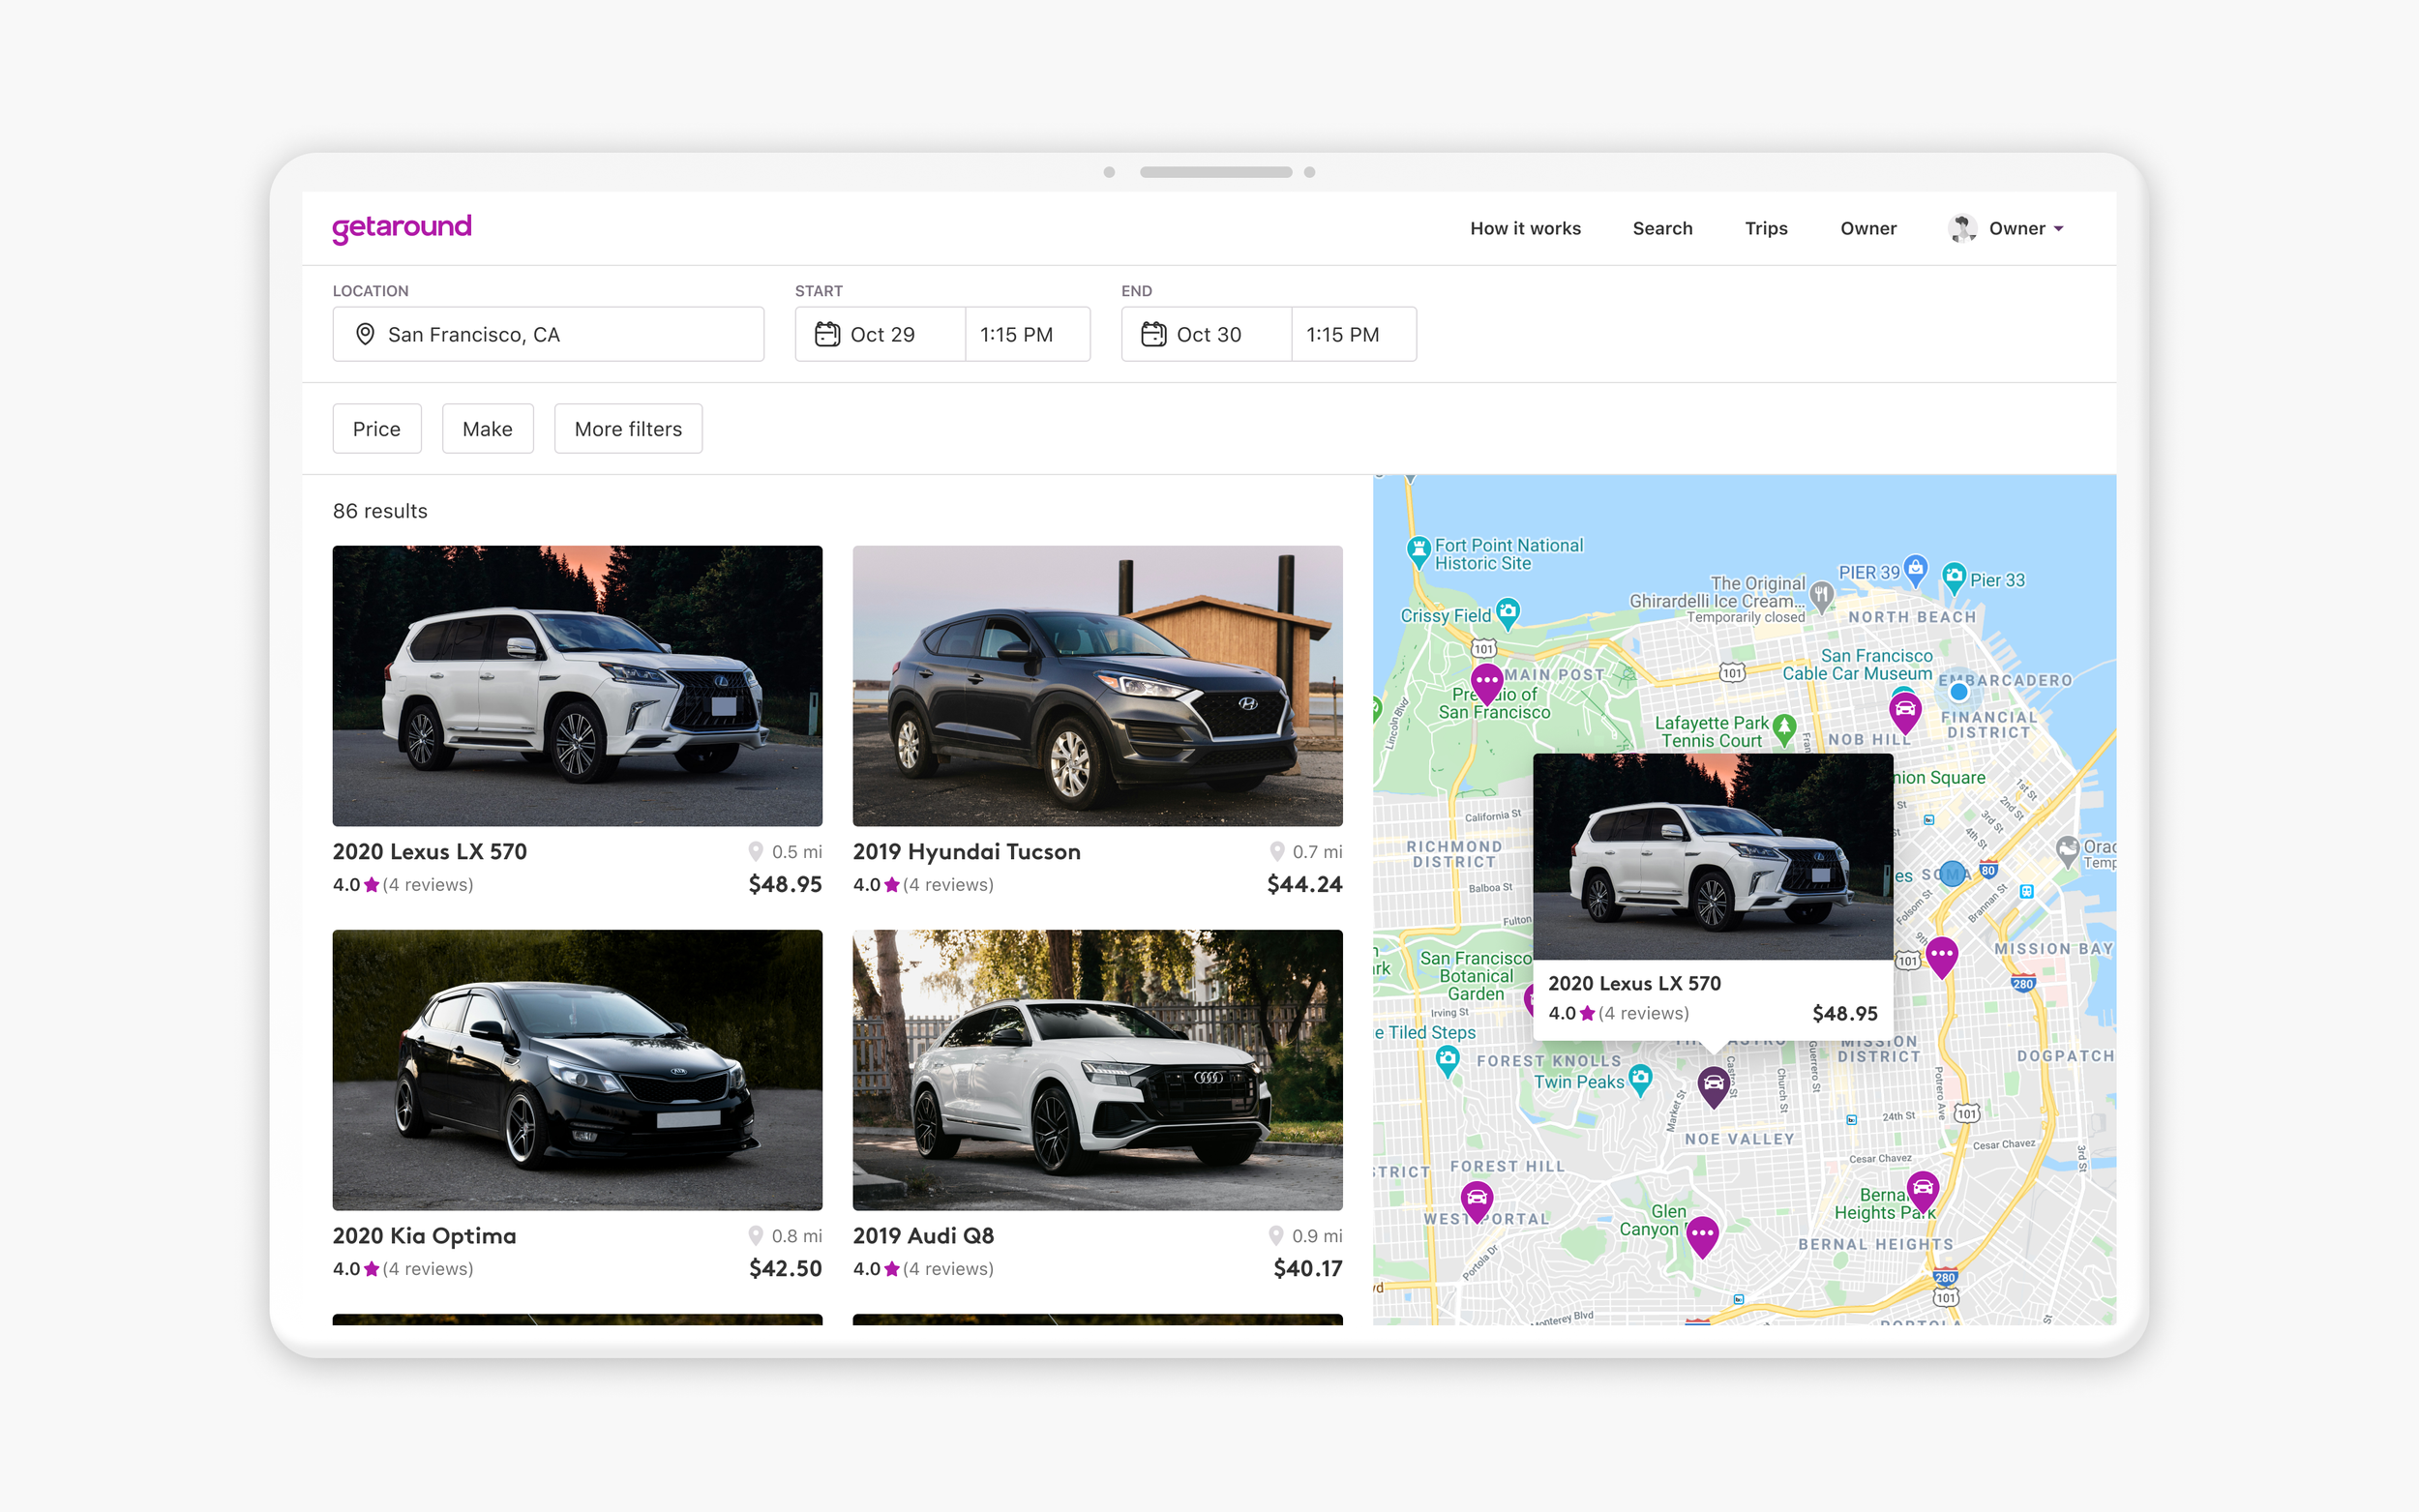2419x1512 pixels.
Task: Click the user profile avatar
Action: (x=1962, y=228)
